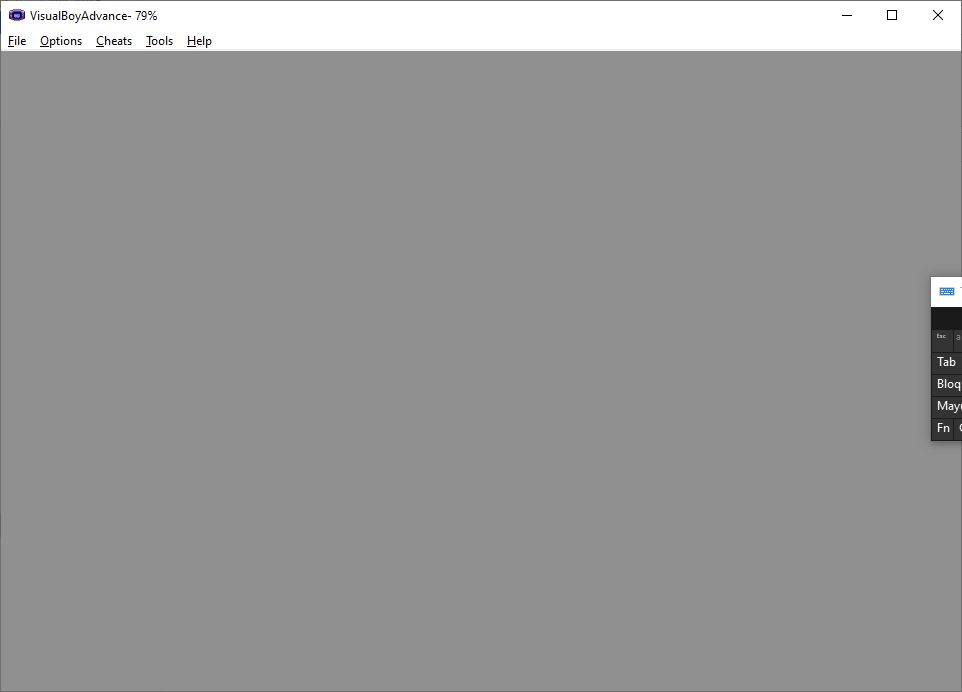The image size is (962, 692).
Task: Maximize the VisualBoyAdvance window
Action: click(x=892, y=15)
